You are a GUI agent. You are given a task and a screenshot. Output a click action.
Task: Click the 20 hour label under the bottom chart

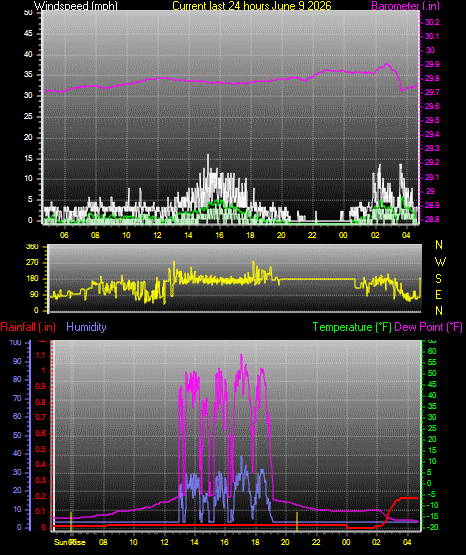285,542
